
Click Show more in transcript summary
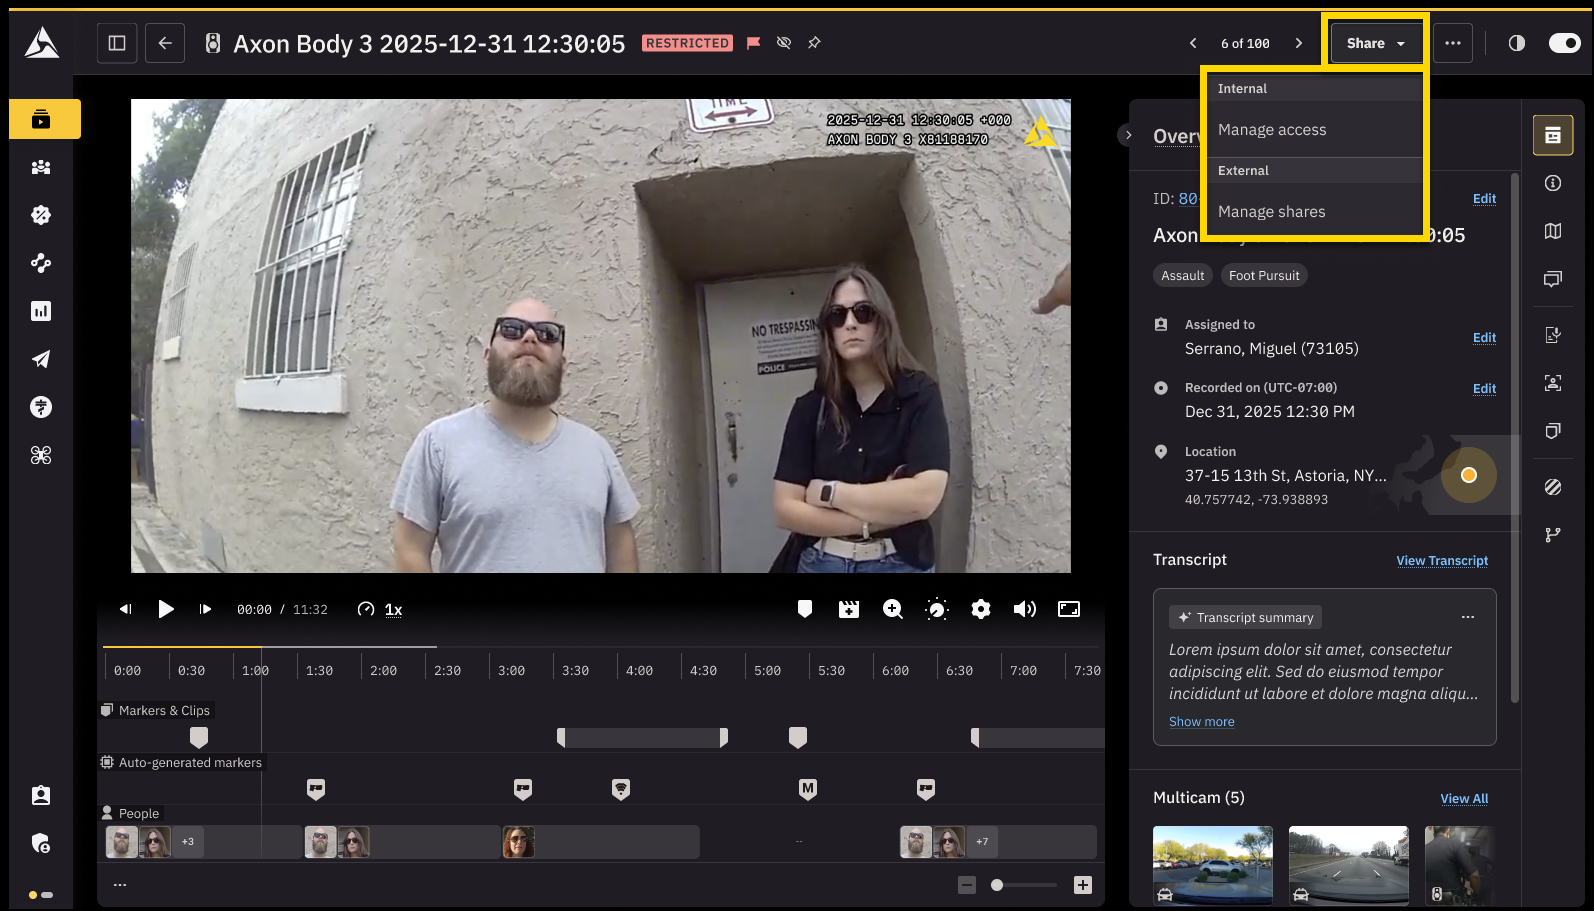coord(1201,722)
